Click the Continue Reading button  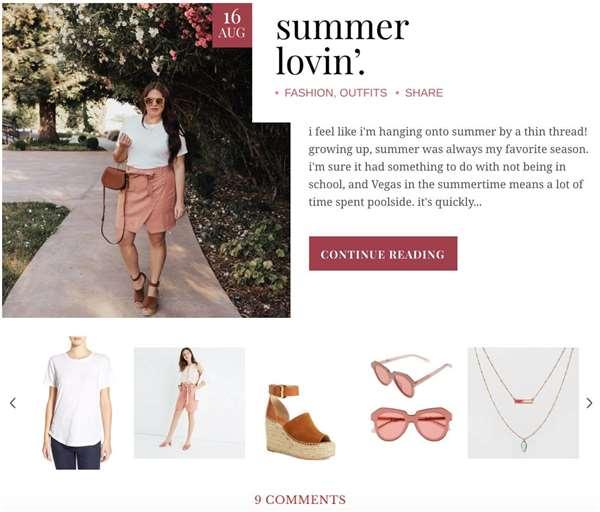[383, 254]
